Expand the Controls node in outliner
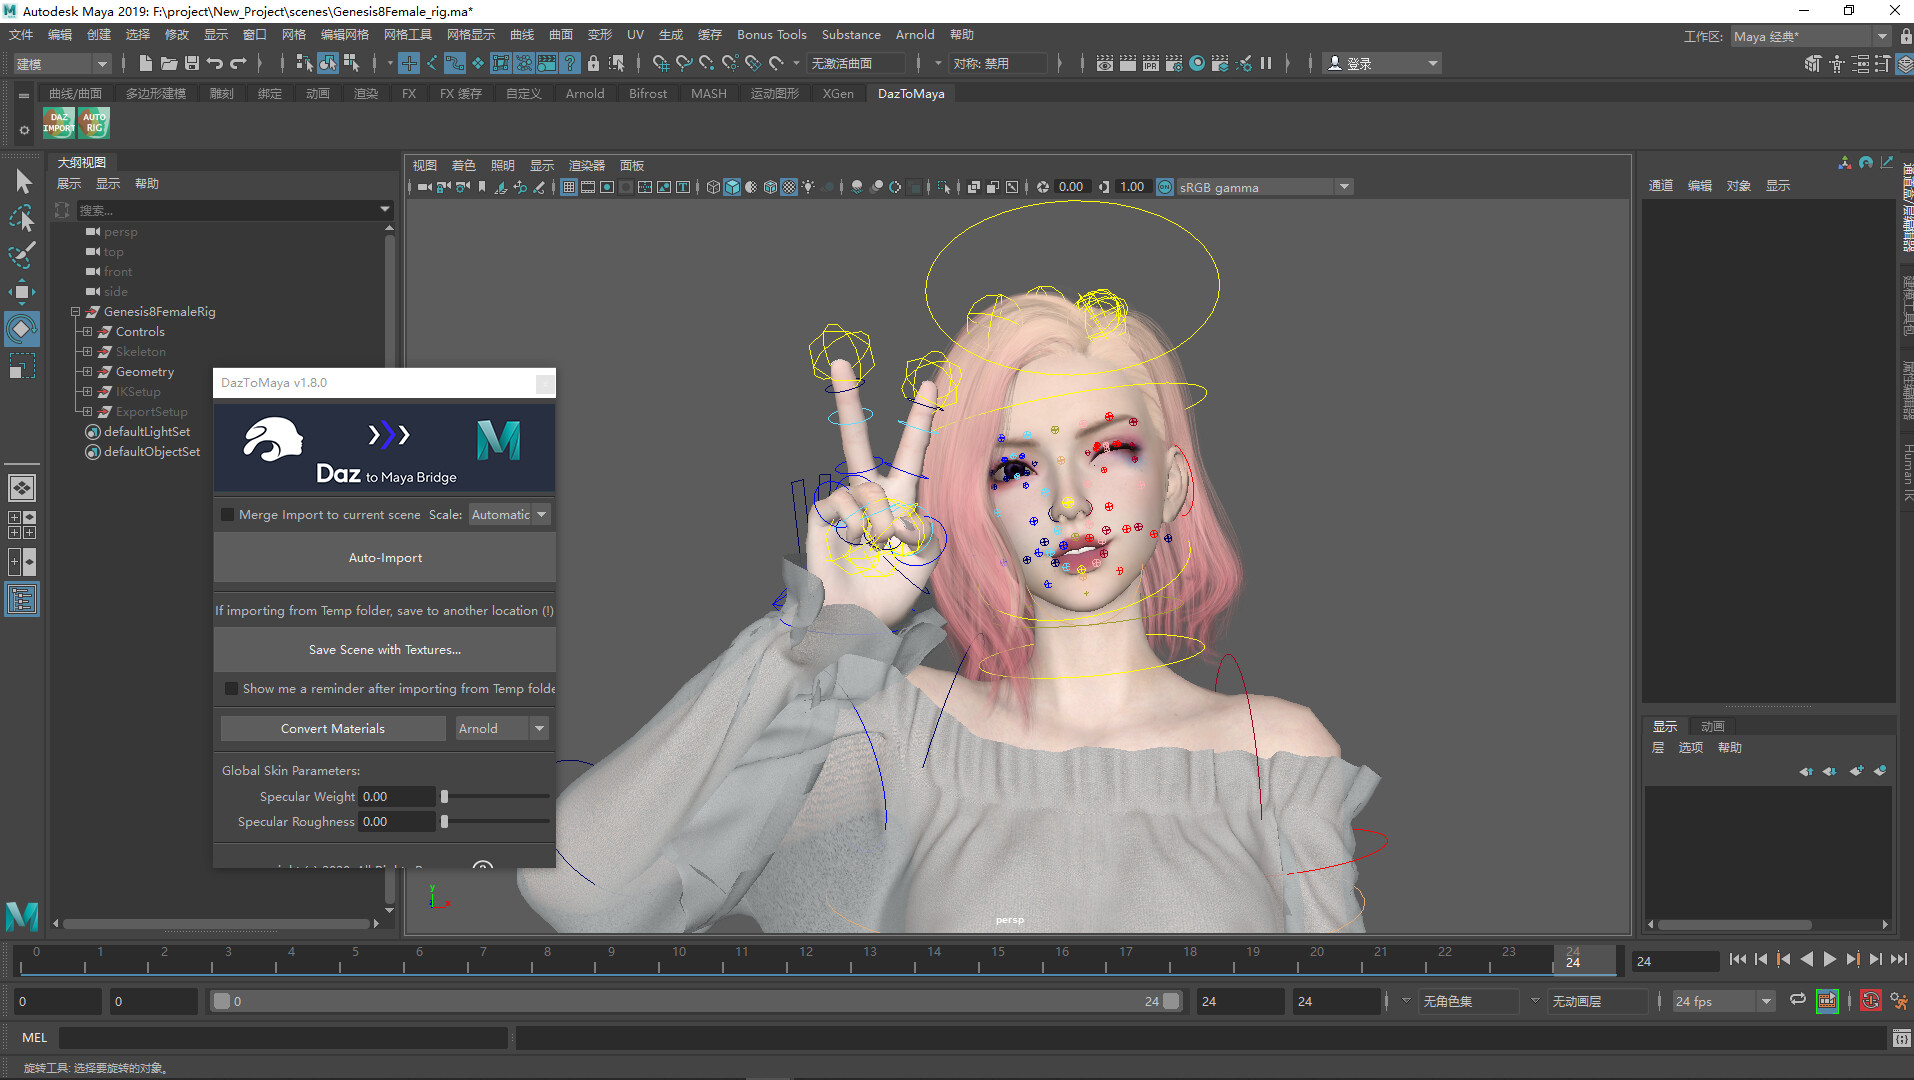 pyautogui.click(x=88, y=332)
